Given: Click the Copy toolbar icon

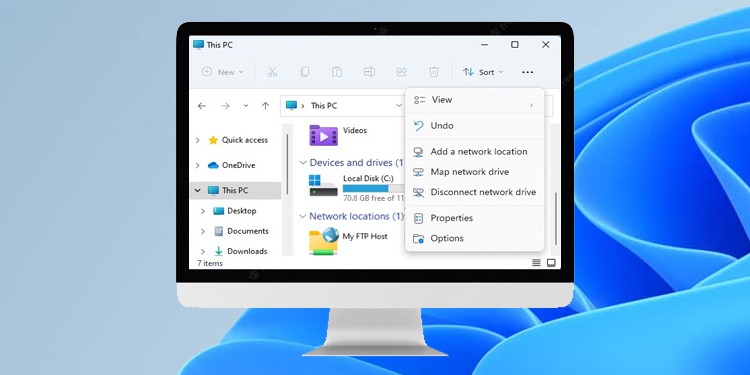Looking at the screenshot, I should pos(305,72).
